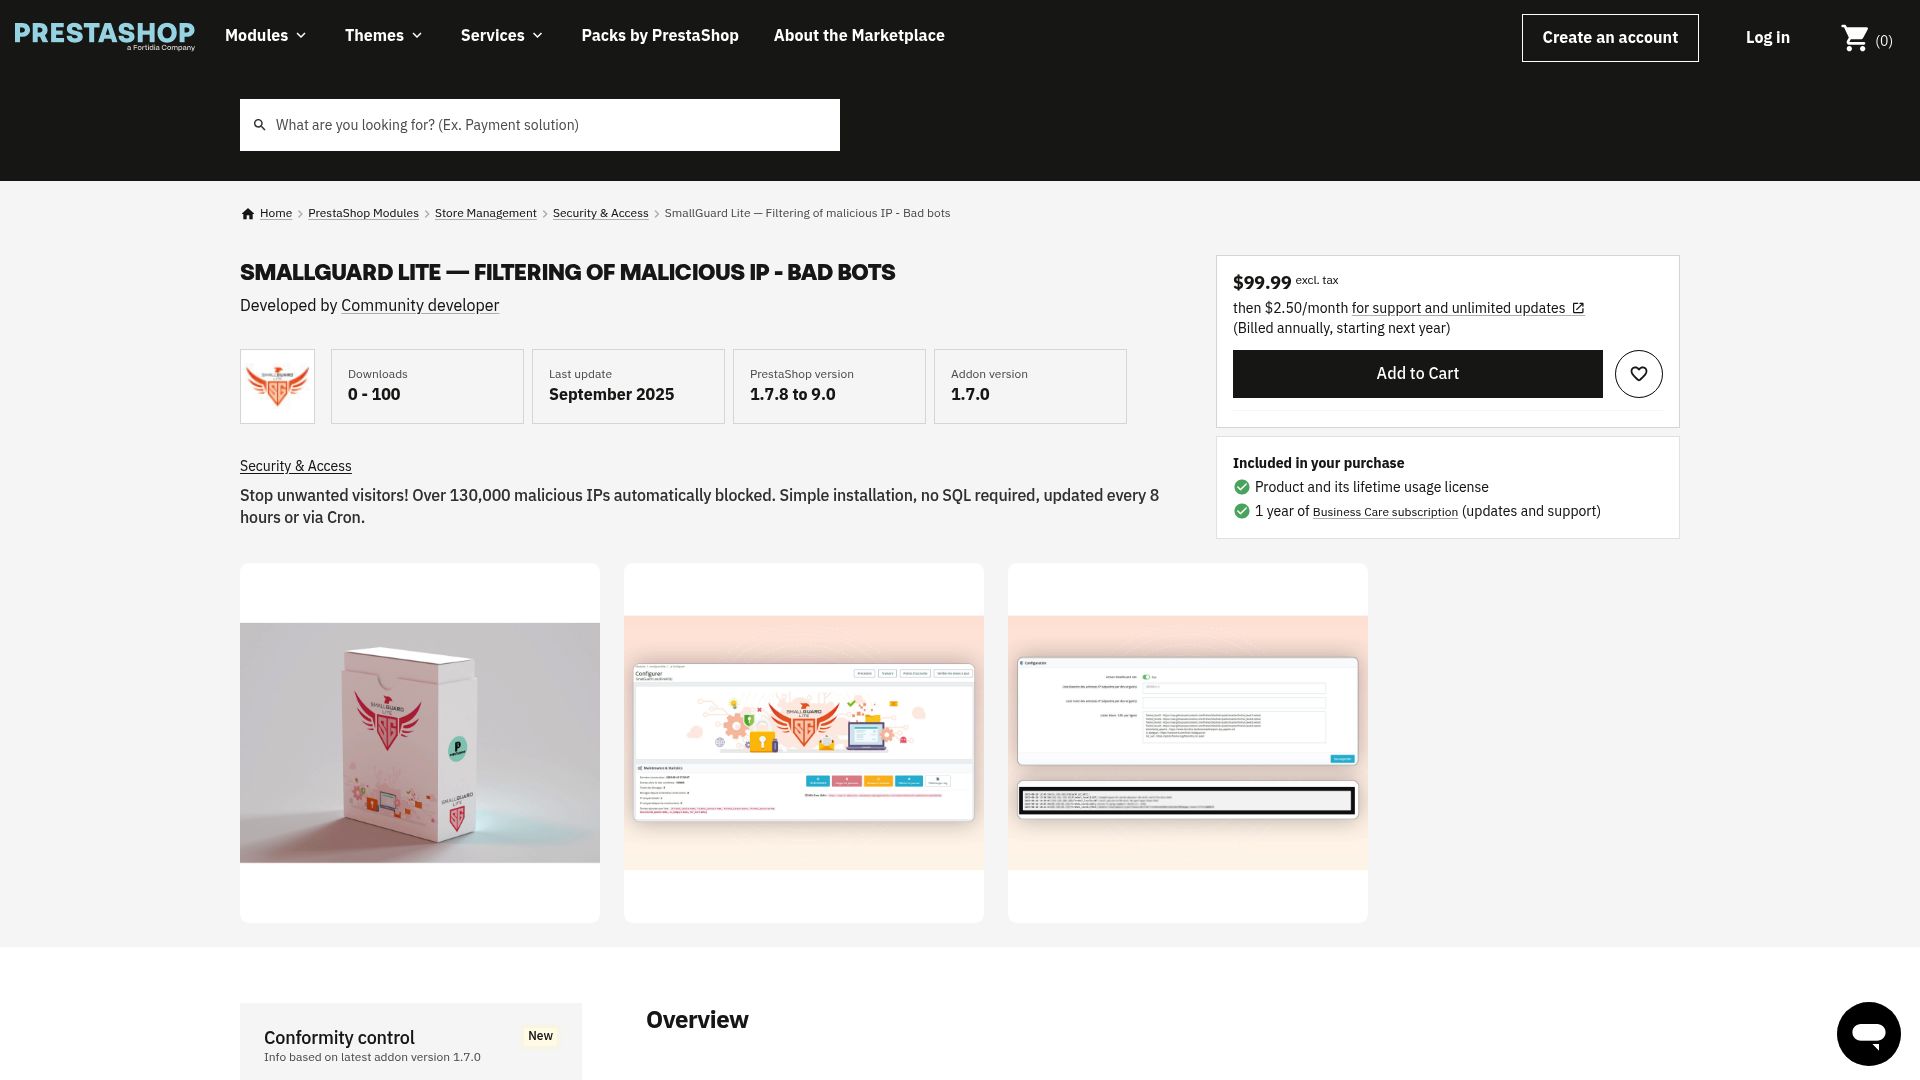Viewport: 1920px width, 1080px height.
Task: View the SmallGuard product box screenshot
Action: (x=419, y=743)
